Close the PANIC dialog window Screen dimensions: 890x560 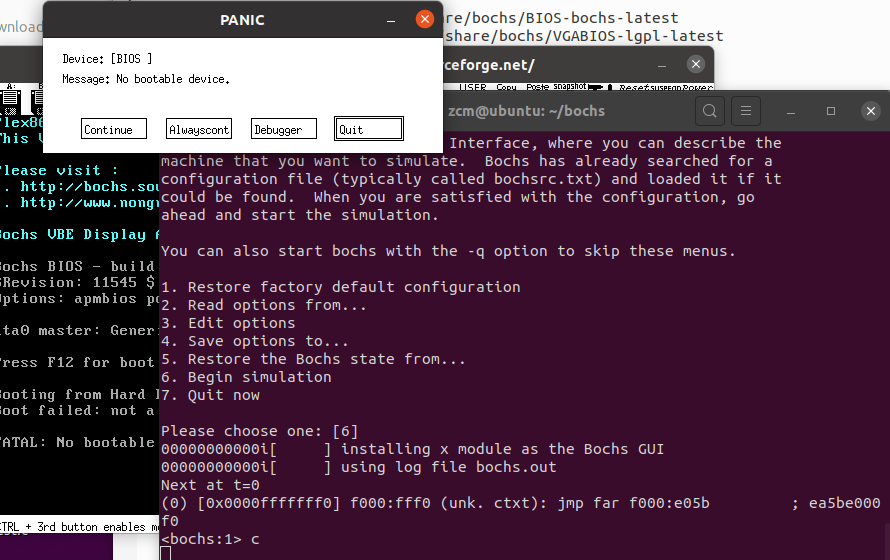425,19
